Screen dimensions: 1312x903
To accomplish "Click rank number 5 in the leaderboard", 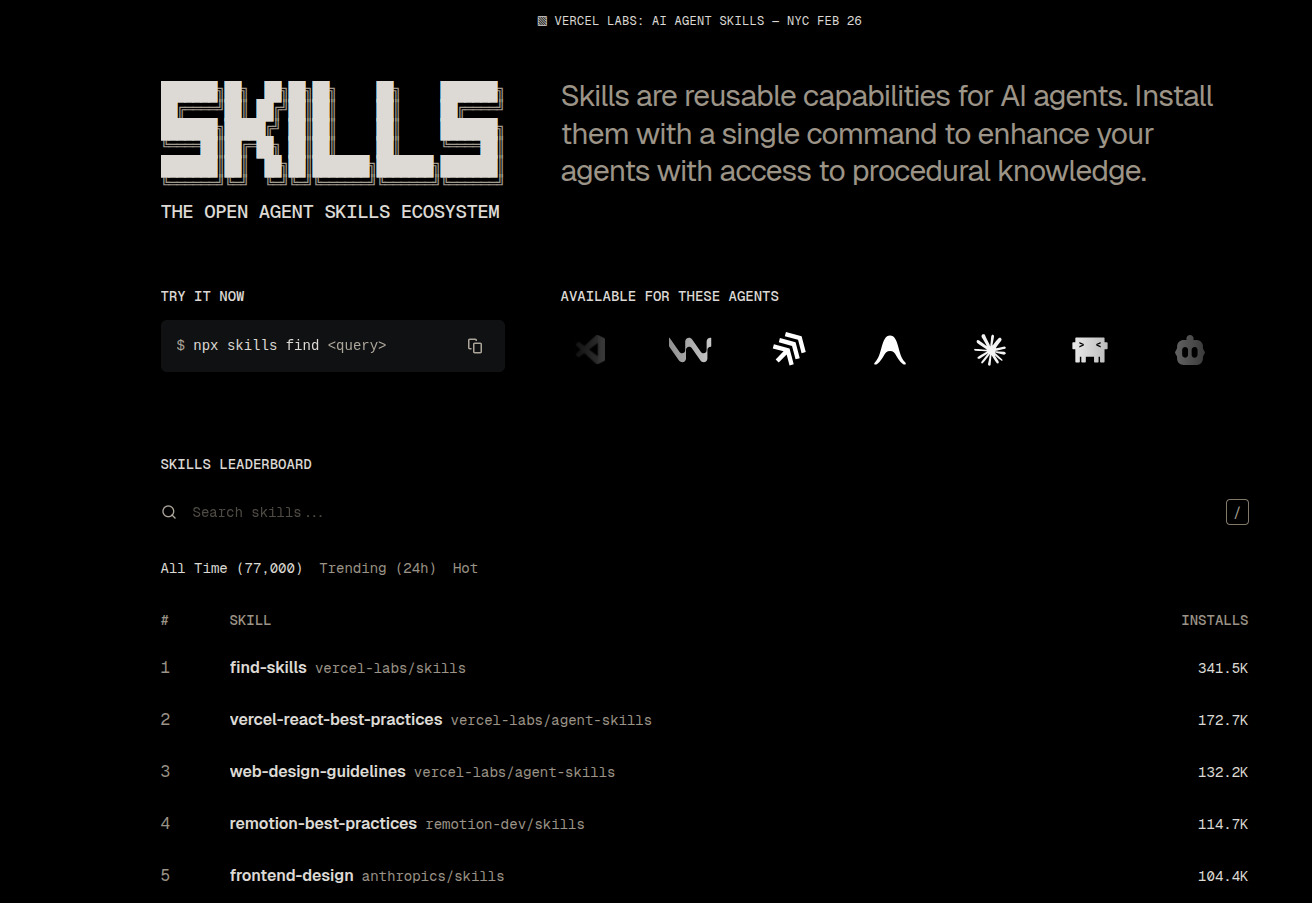I will point(165,875).
